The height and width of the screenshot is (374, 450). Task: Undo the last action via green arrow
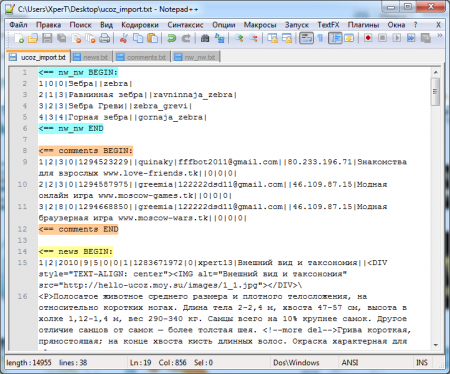tap(172, 38)
